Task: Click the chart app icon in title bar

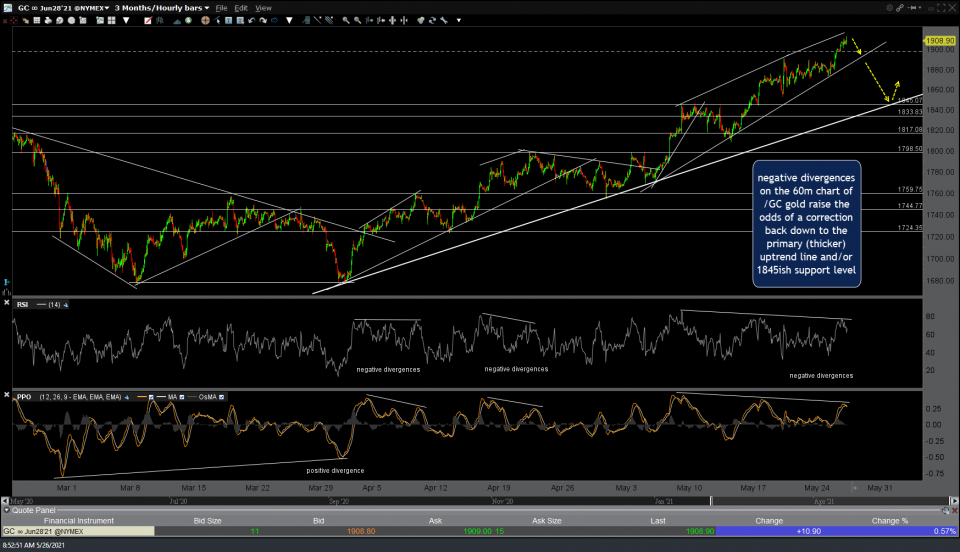Action: 8,7
